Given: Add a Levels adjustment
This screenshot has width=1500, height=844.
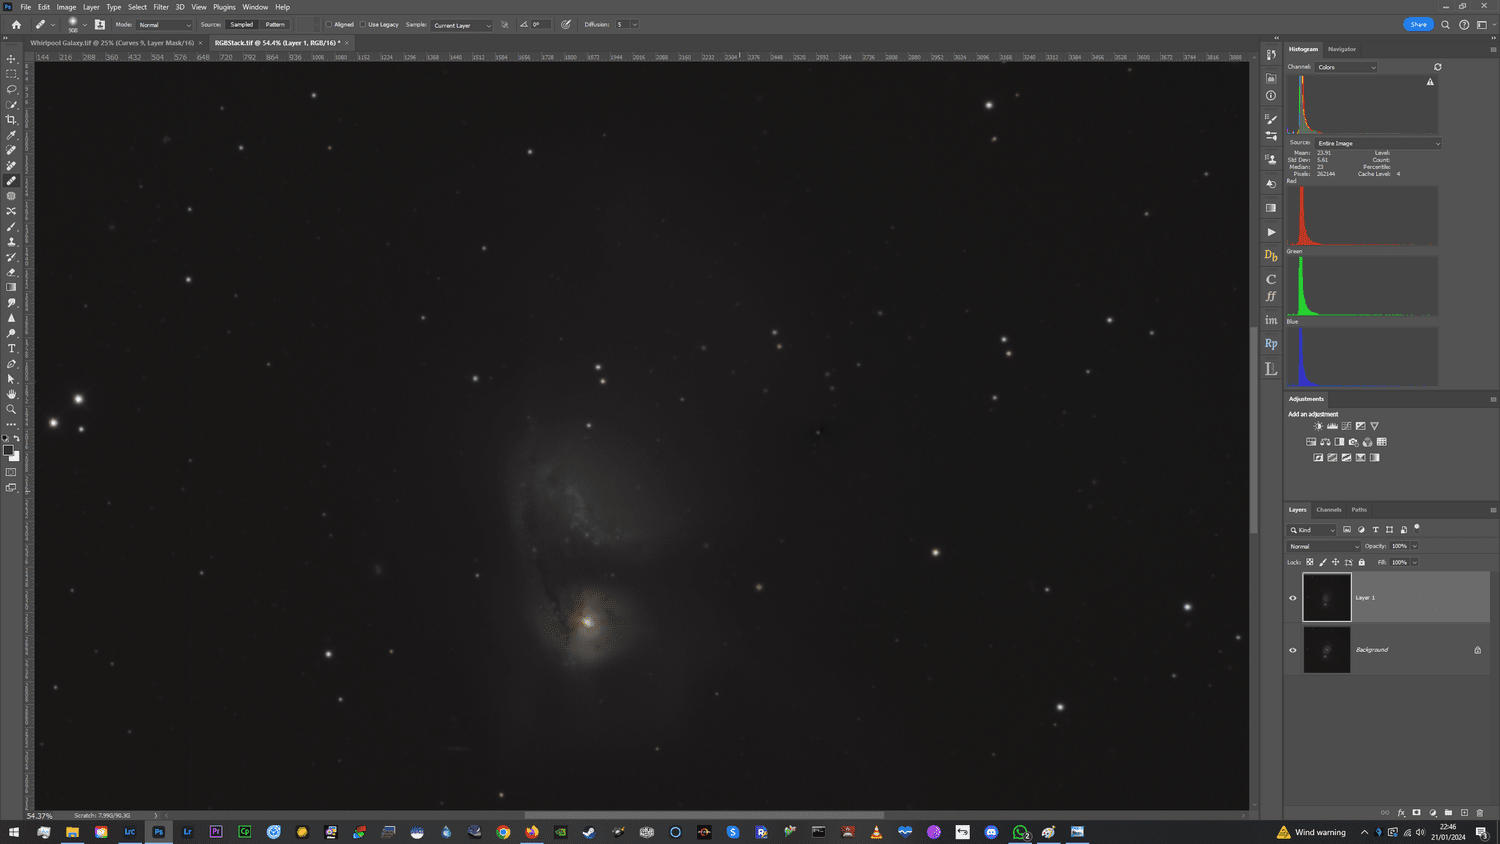Looking at the screenshot, I should tap(1332, 426).
